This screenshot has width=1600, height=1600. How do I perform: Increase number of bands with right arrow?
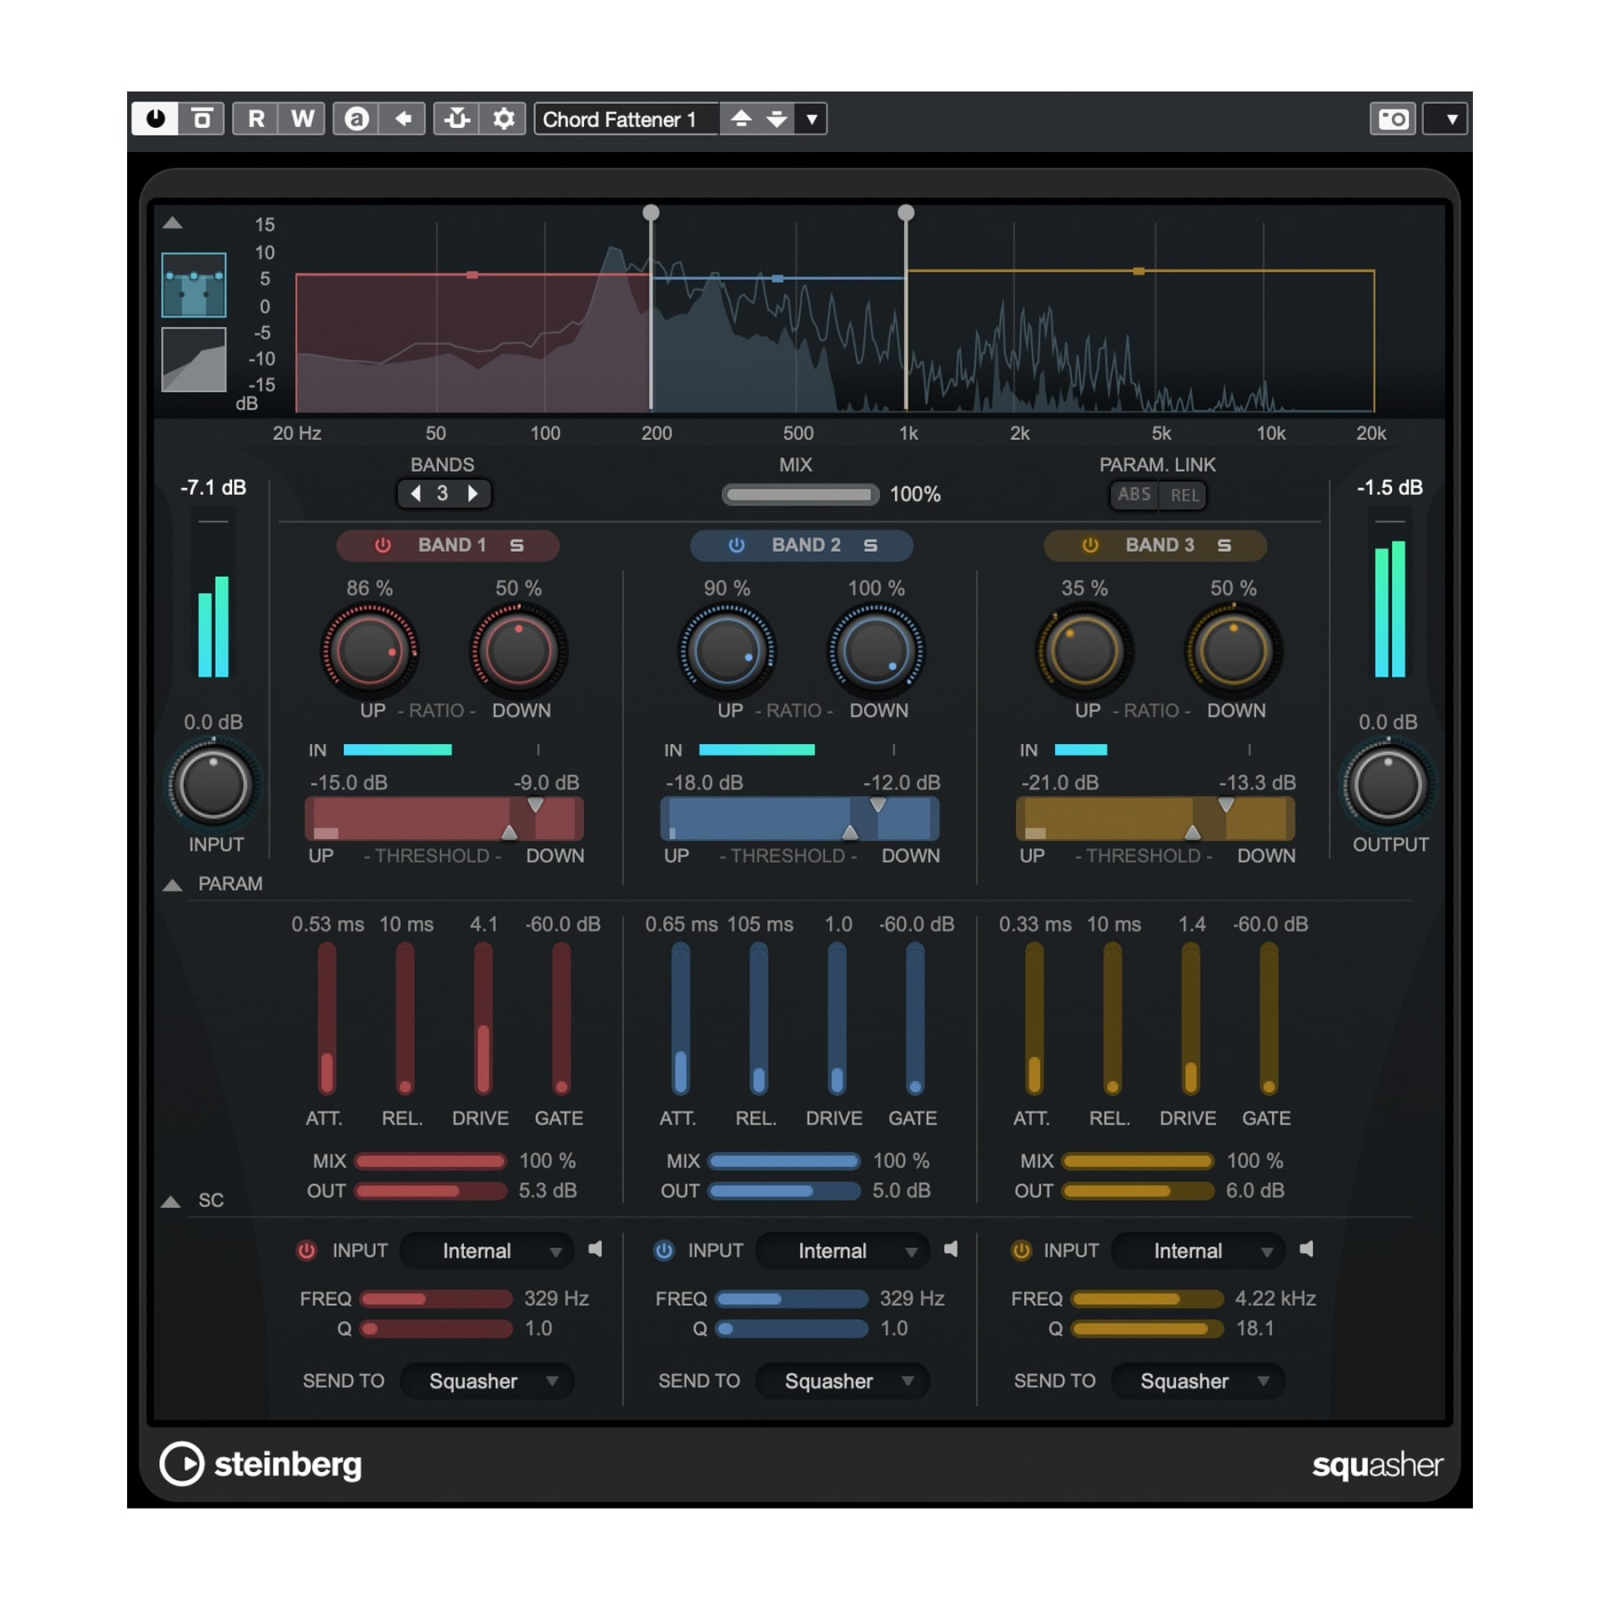coord(473,493)
